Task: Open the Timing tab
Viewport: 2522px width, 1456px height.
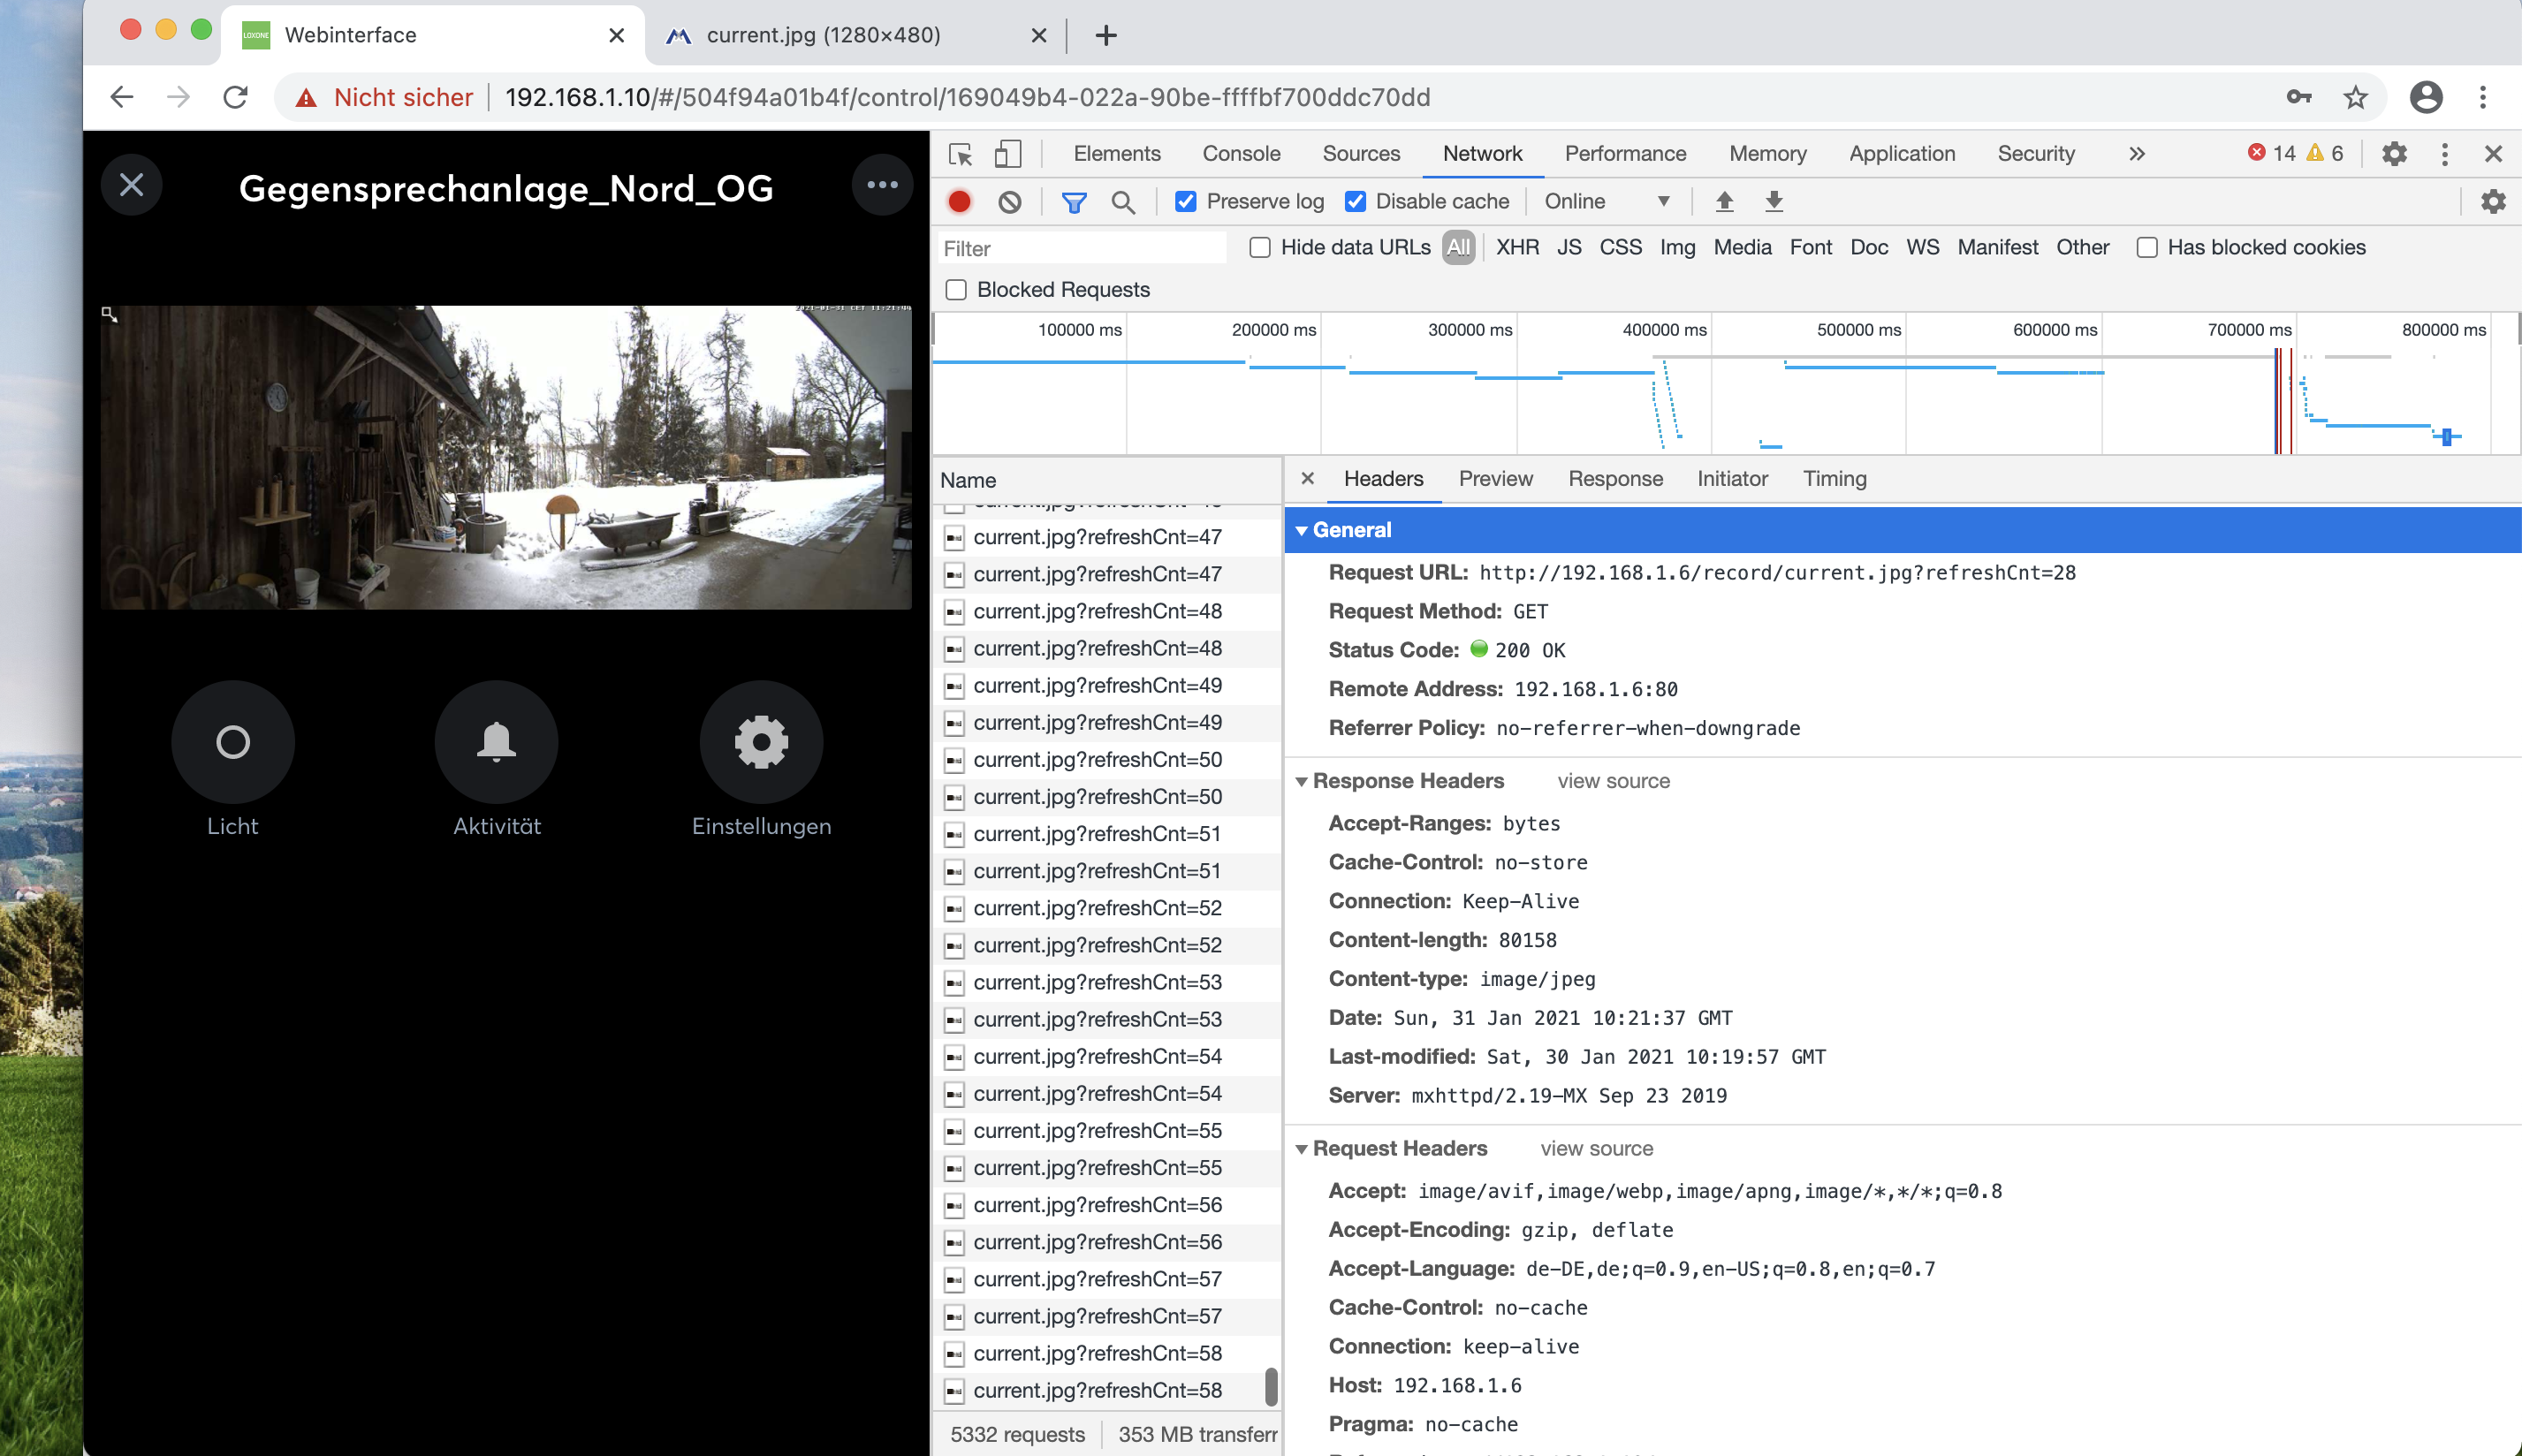Action: click(1834, 479)
